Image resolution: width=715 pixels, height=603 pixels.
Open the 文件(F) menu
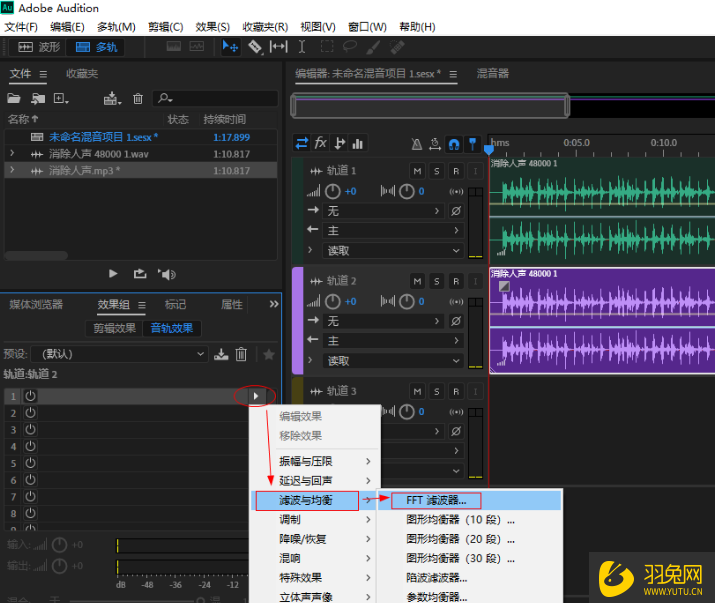tap(21, 27)
